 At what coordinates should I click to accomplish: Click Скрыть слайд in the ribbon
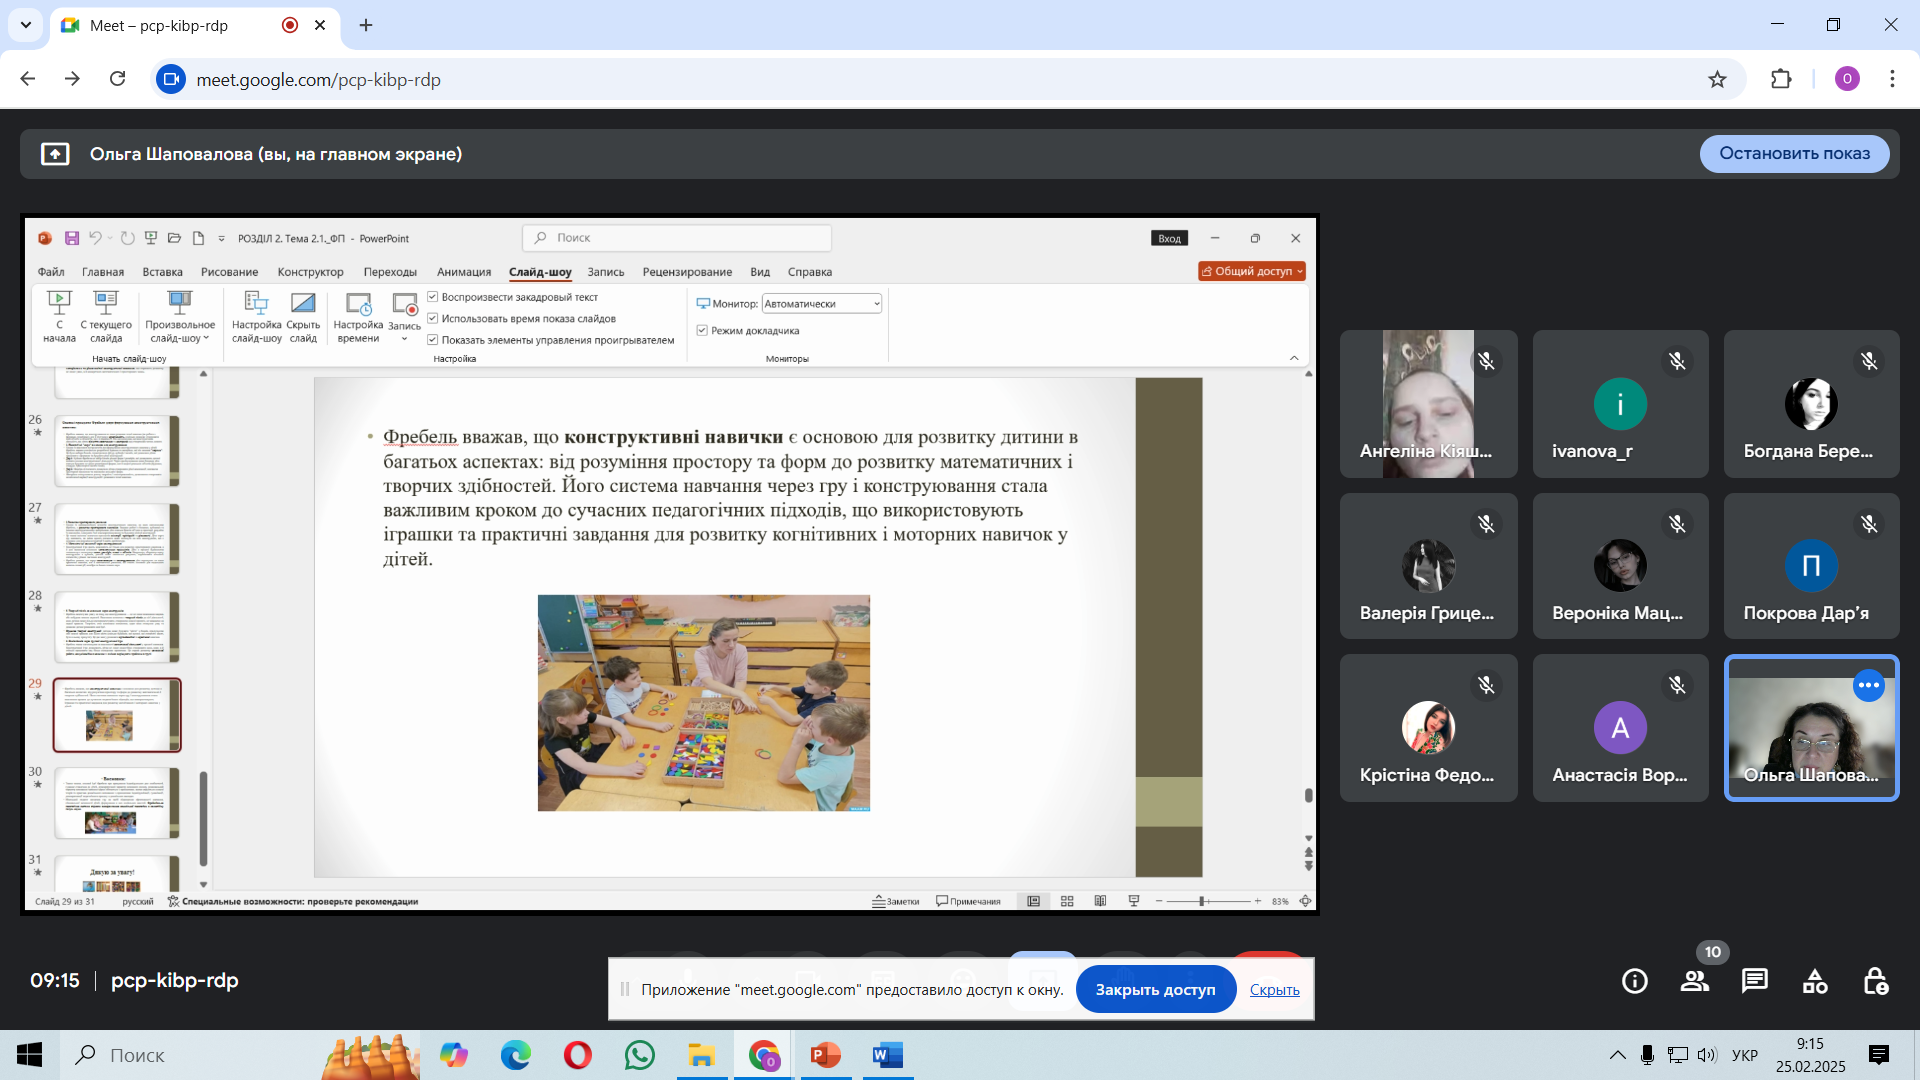pyautogui.click(x=303, y=316)
